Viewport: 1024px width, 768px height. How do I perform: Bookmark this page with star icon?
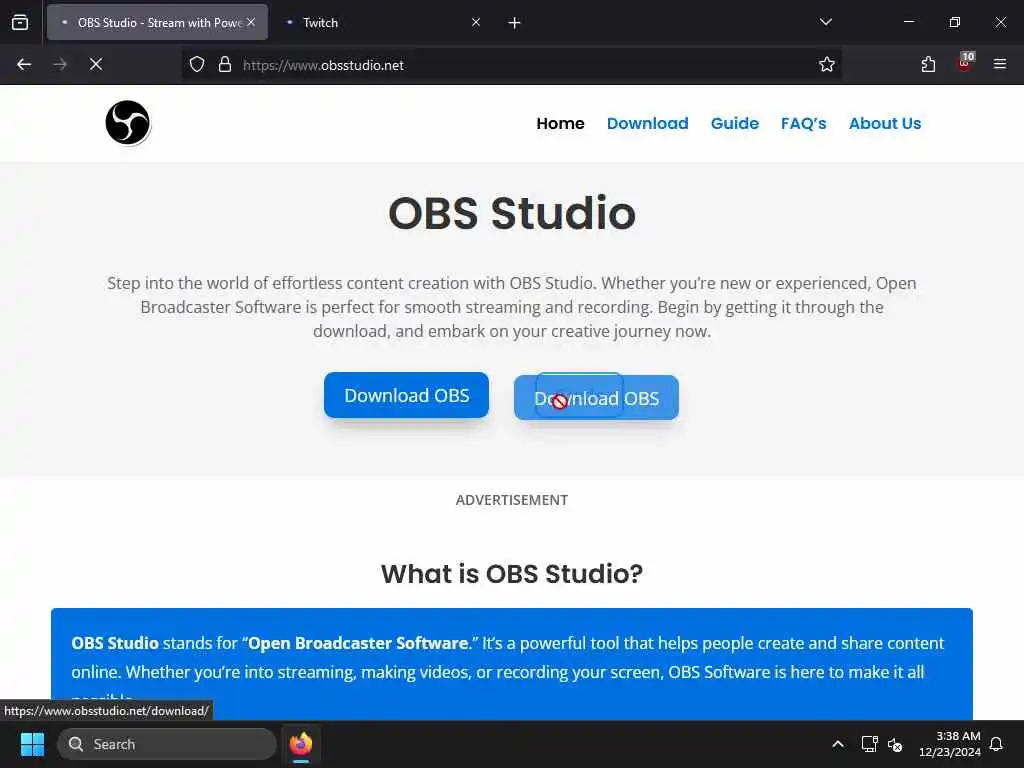coord(827,64)
